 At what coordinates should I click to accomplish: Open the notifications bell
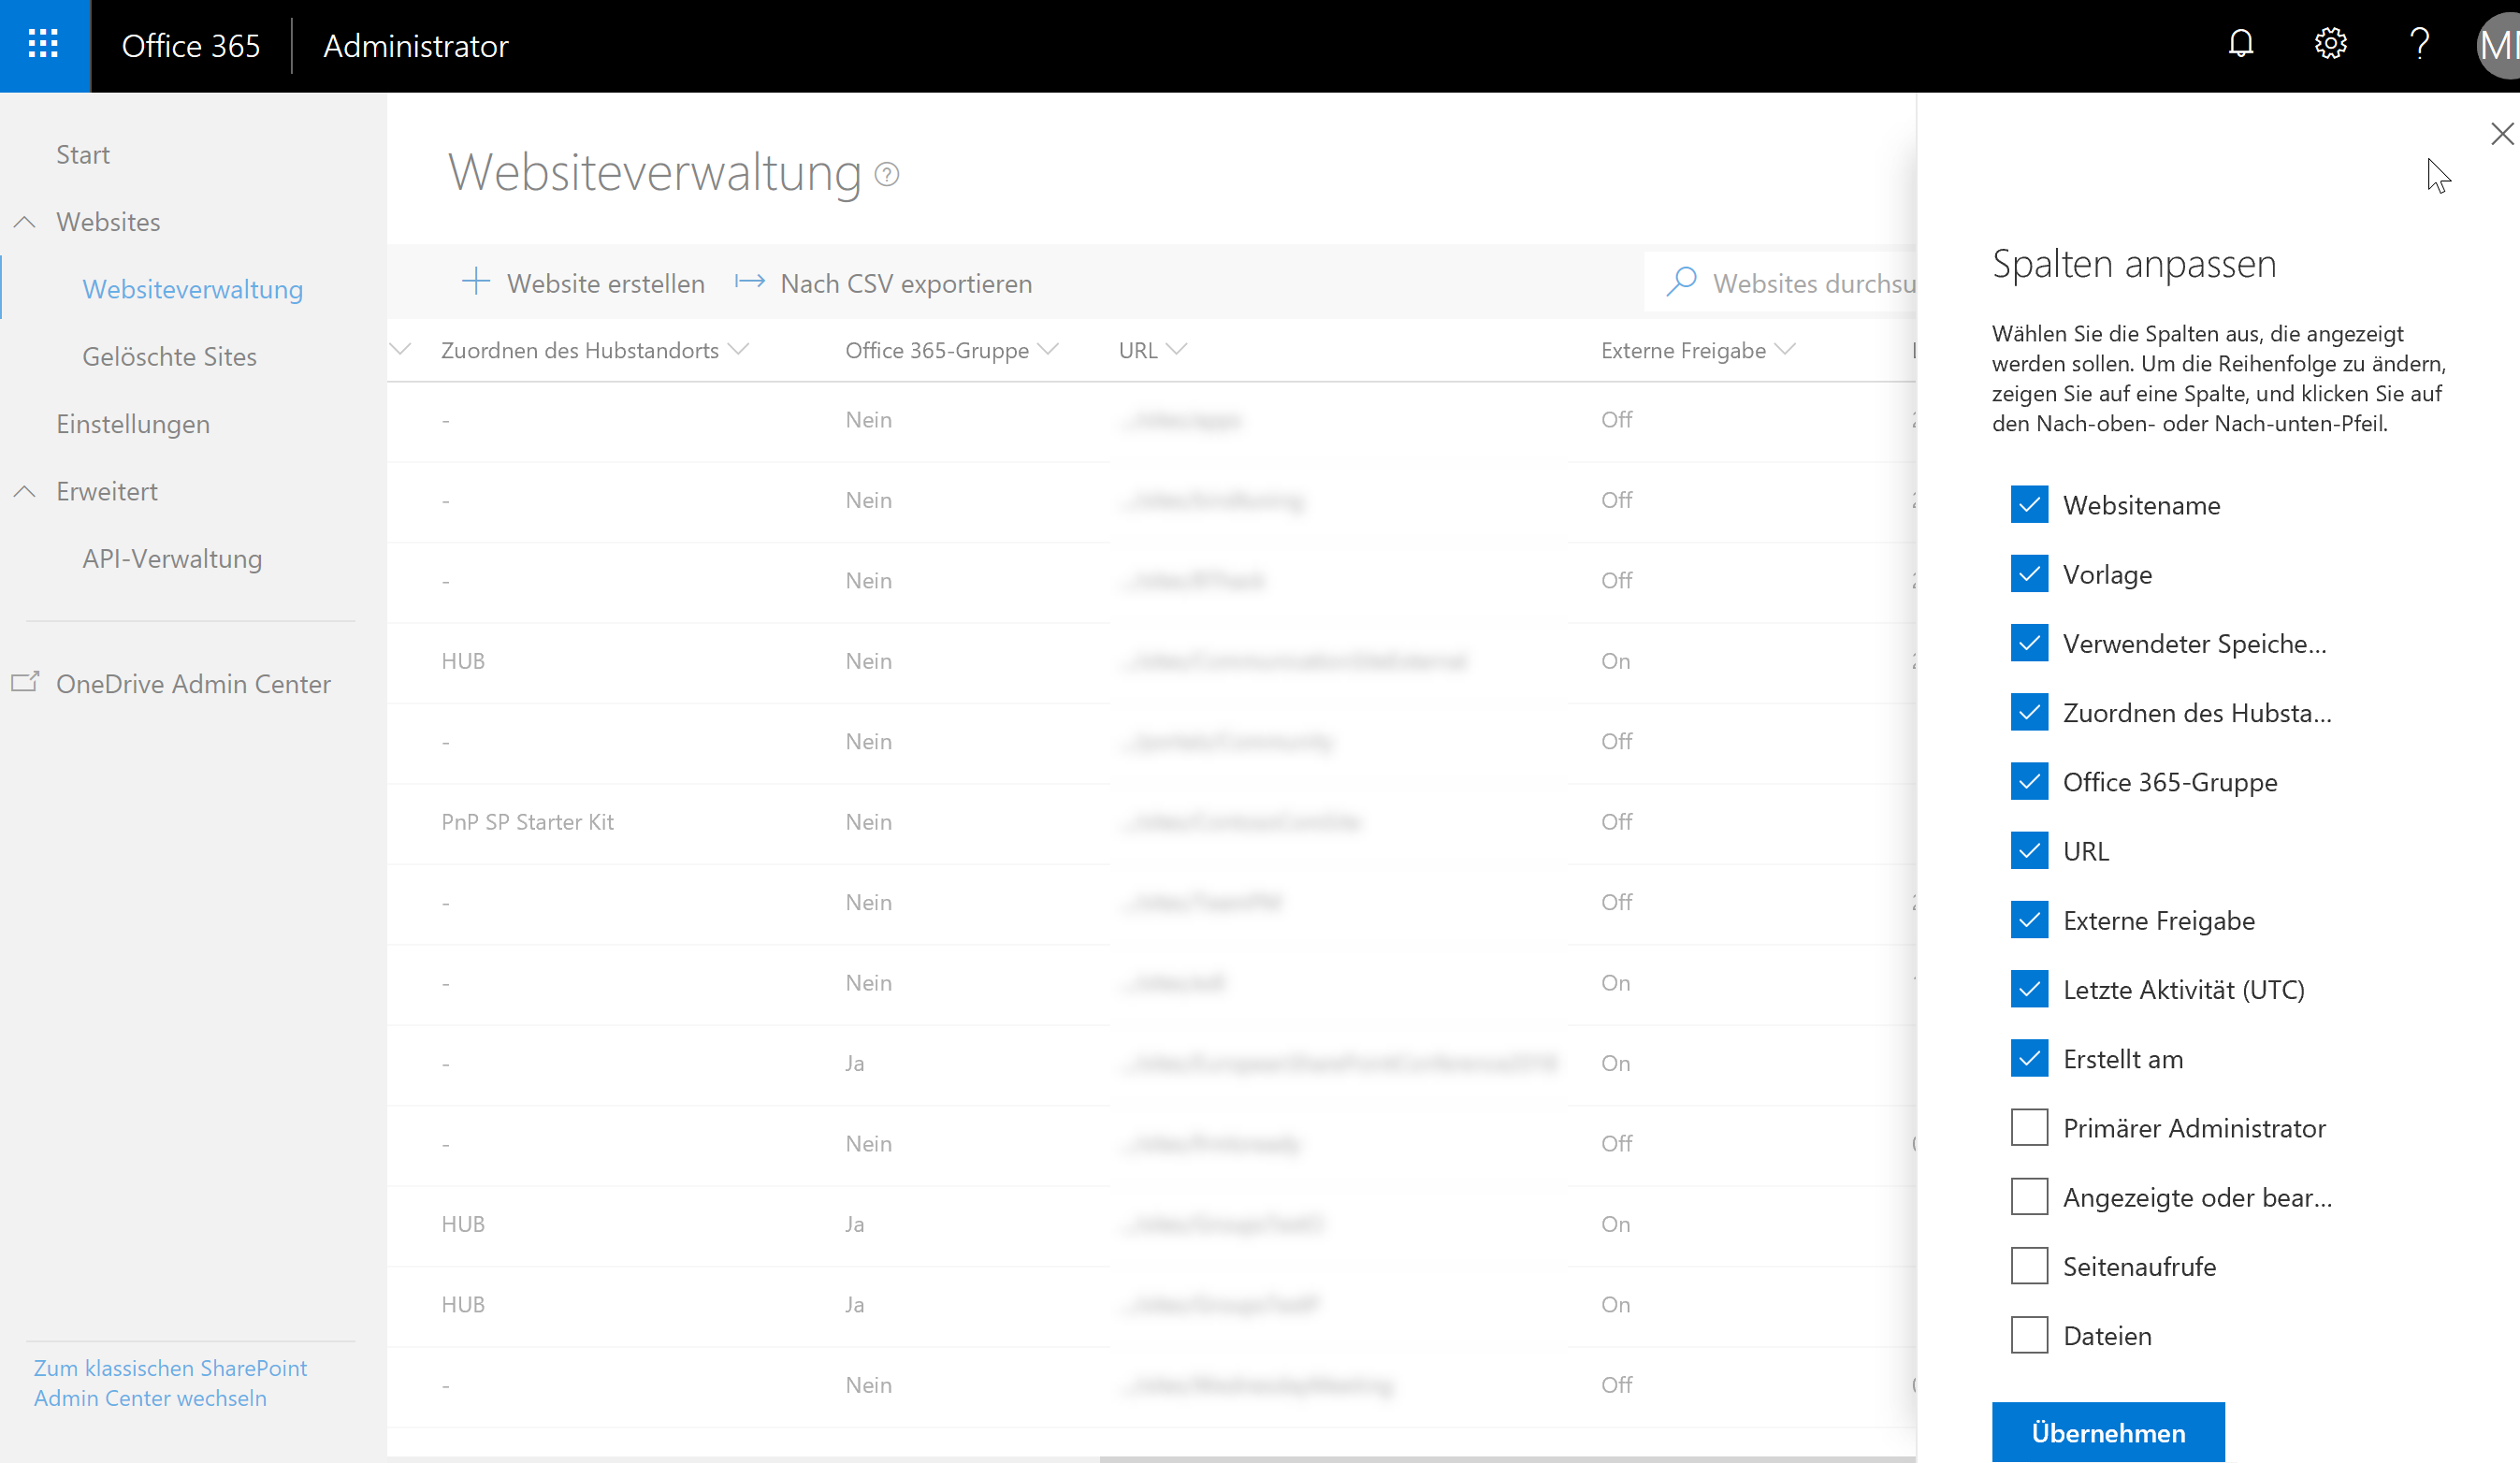[2241, 45]
